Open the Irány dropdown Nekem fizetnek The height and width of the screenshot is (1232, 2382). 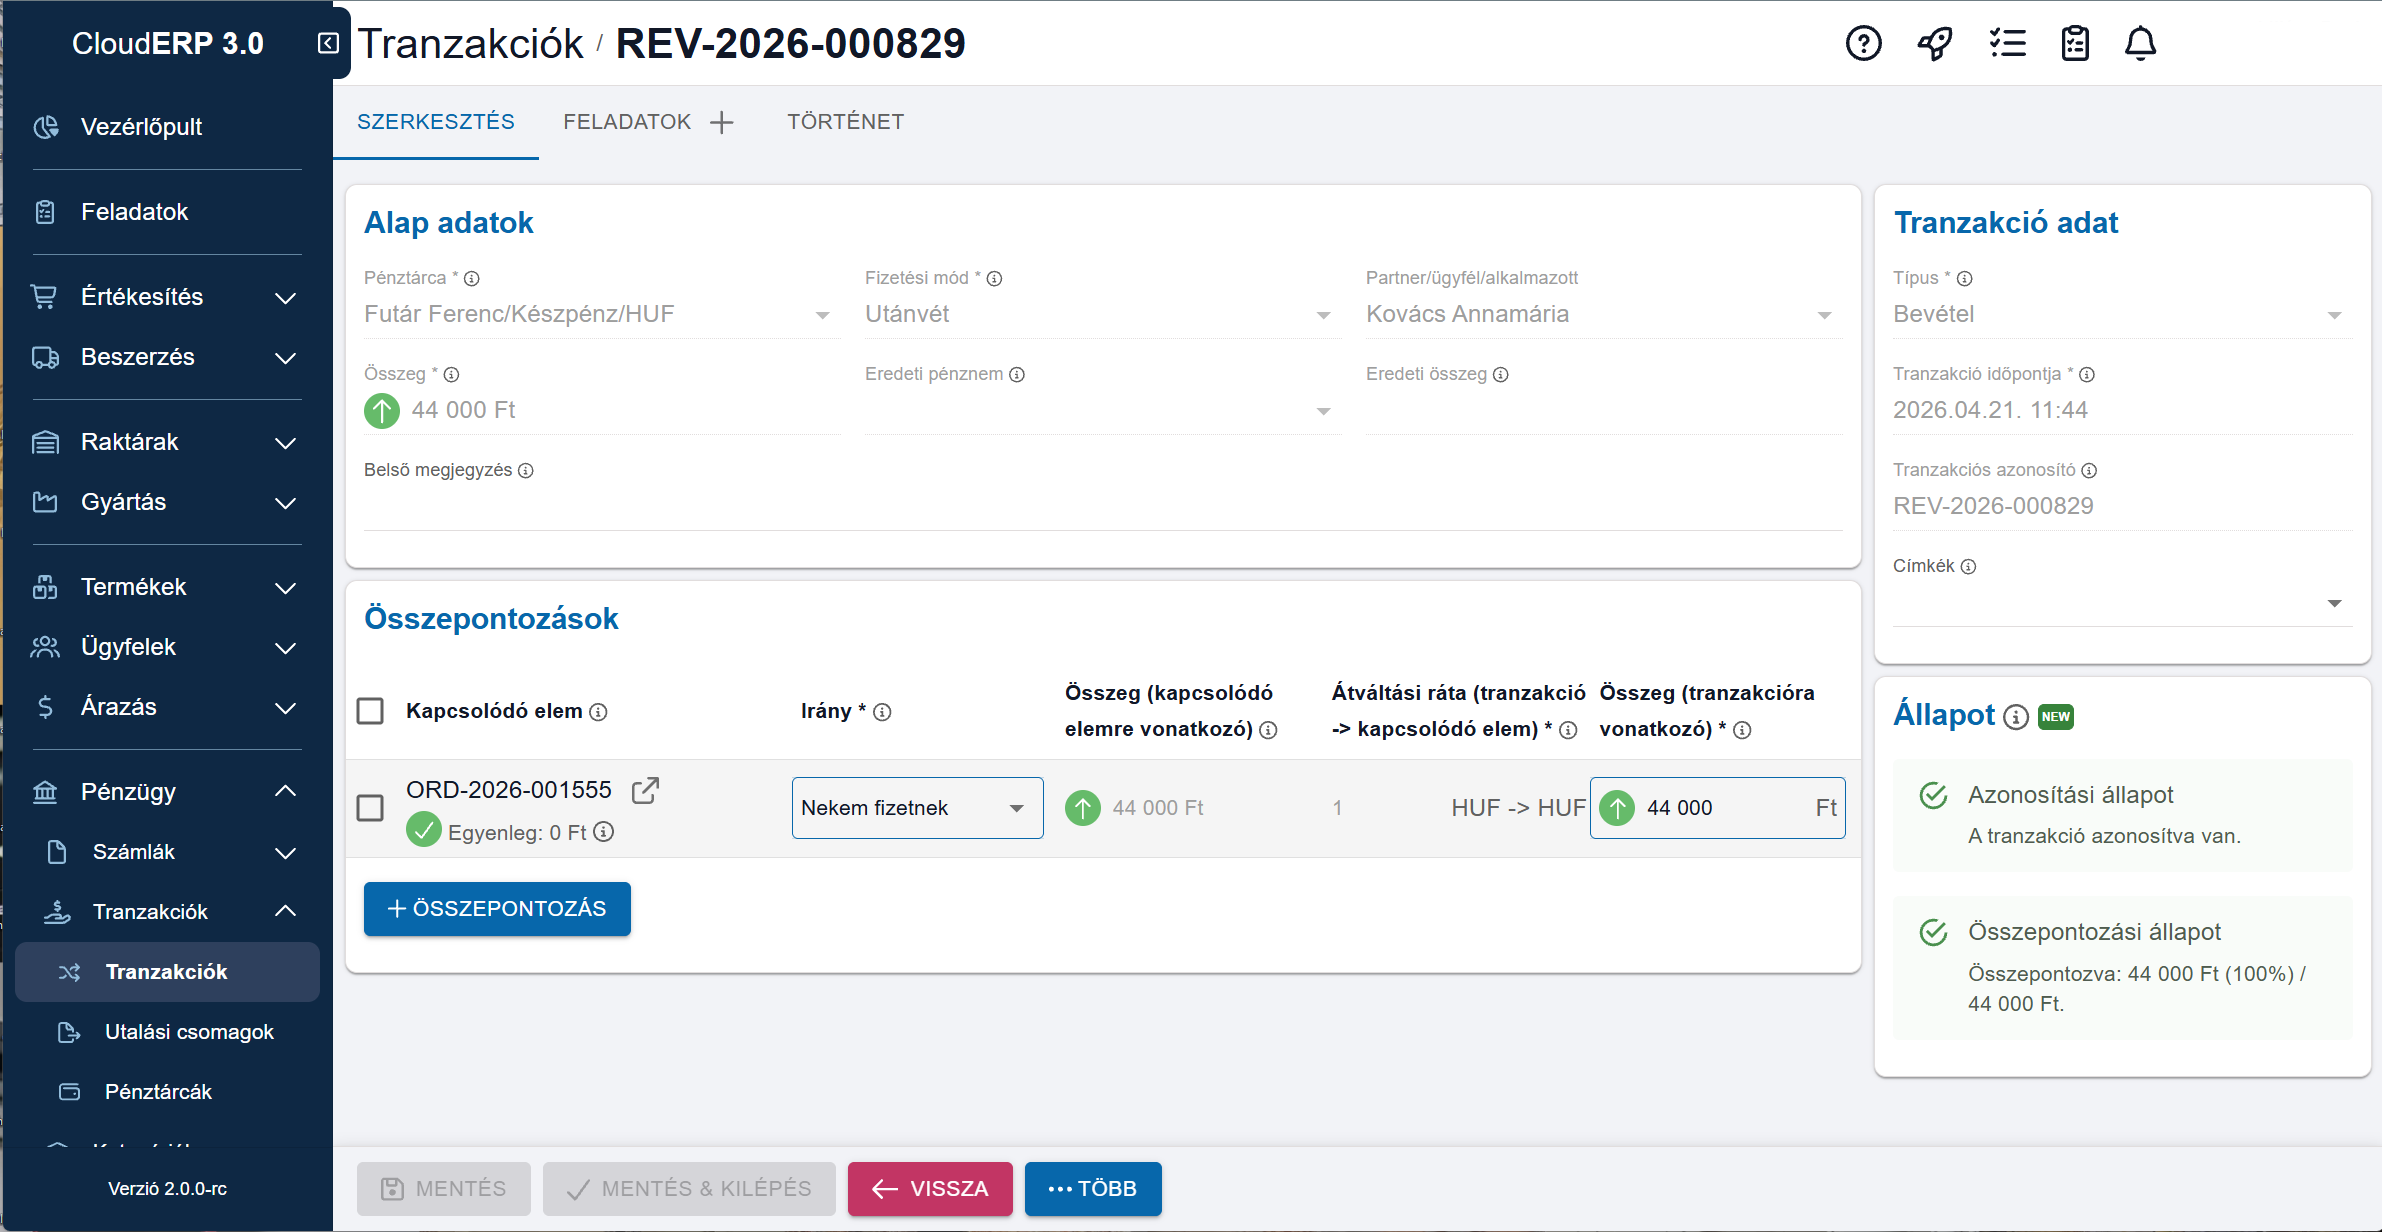(917, 808)
